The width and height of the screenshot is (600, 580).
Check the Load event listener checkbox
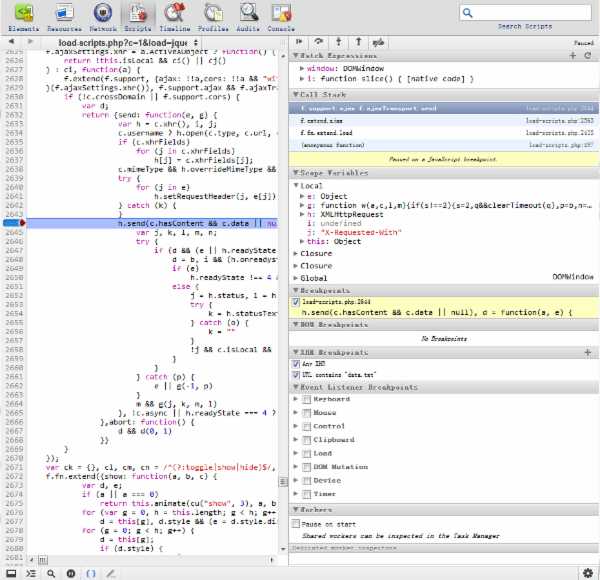[x=307, y=454]
